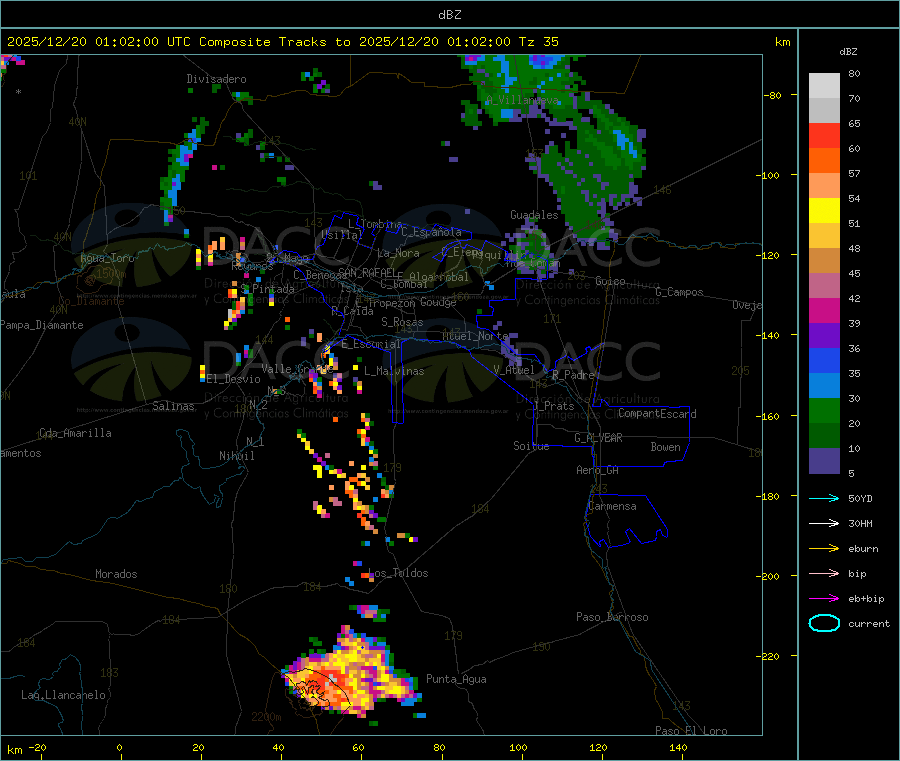900x761 pixels.
Task: Click the 'La_Nora' map label
Action: tap(398, 253)
